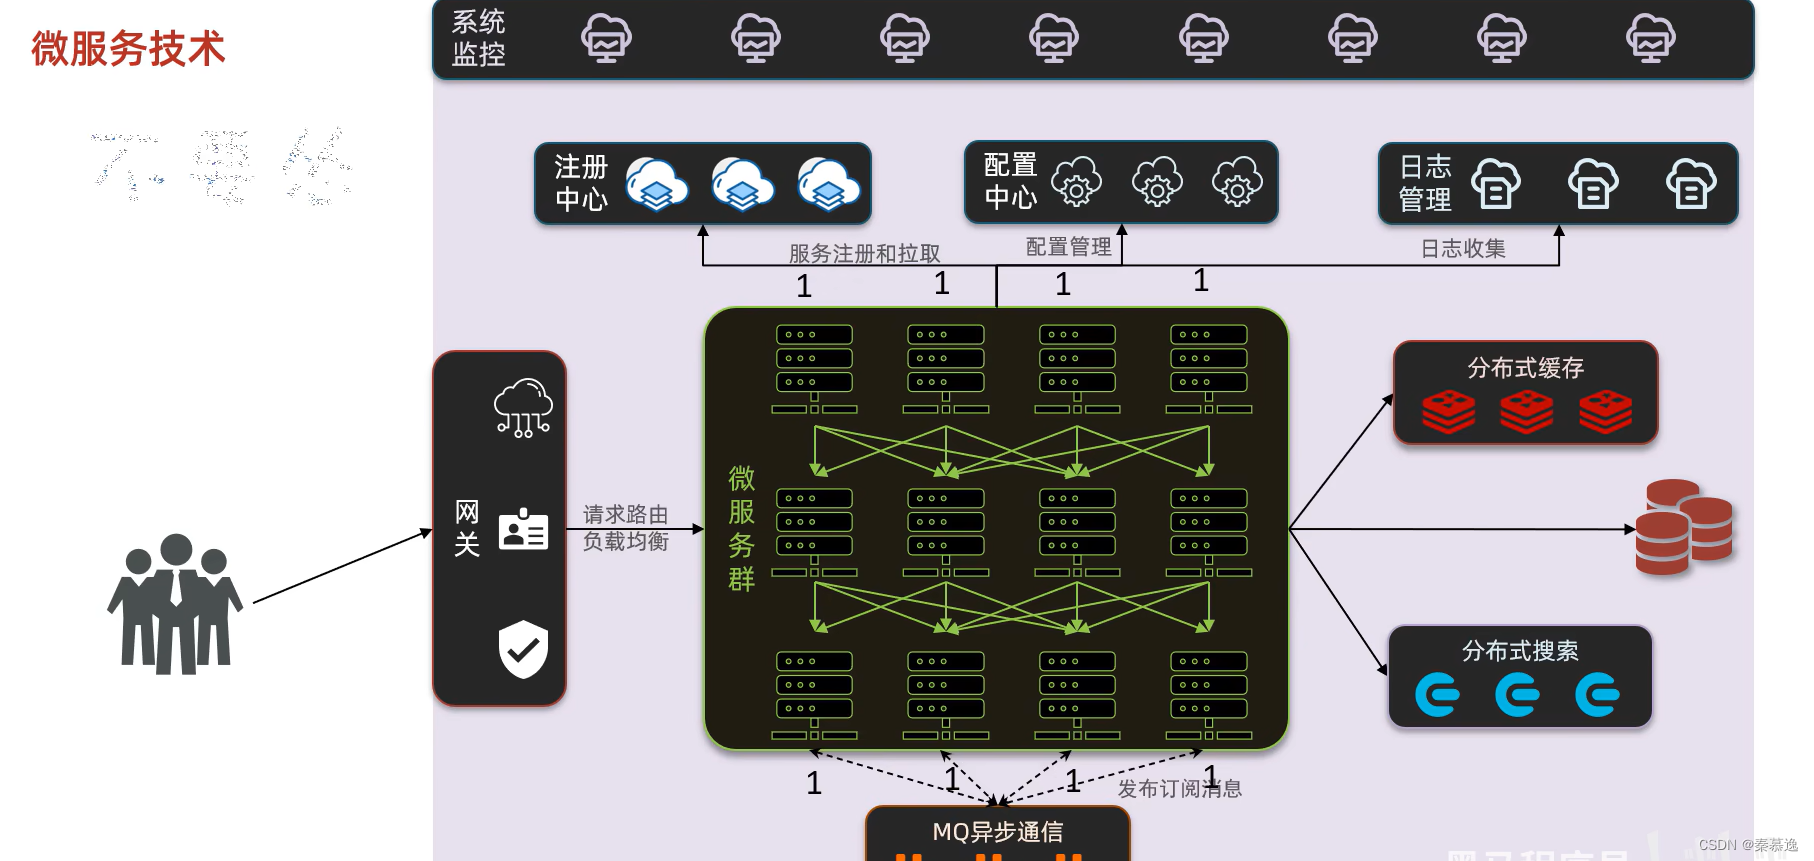The height and width of the screenshot is (861, 1814).
Task: Click the ID card icon in the gateway panel
Action: click(x=523, y=529)
